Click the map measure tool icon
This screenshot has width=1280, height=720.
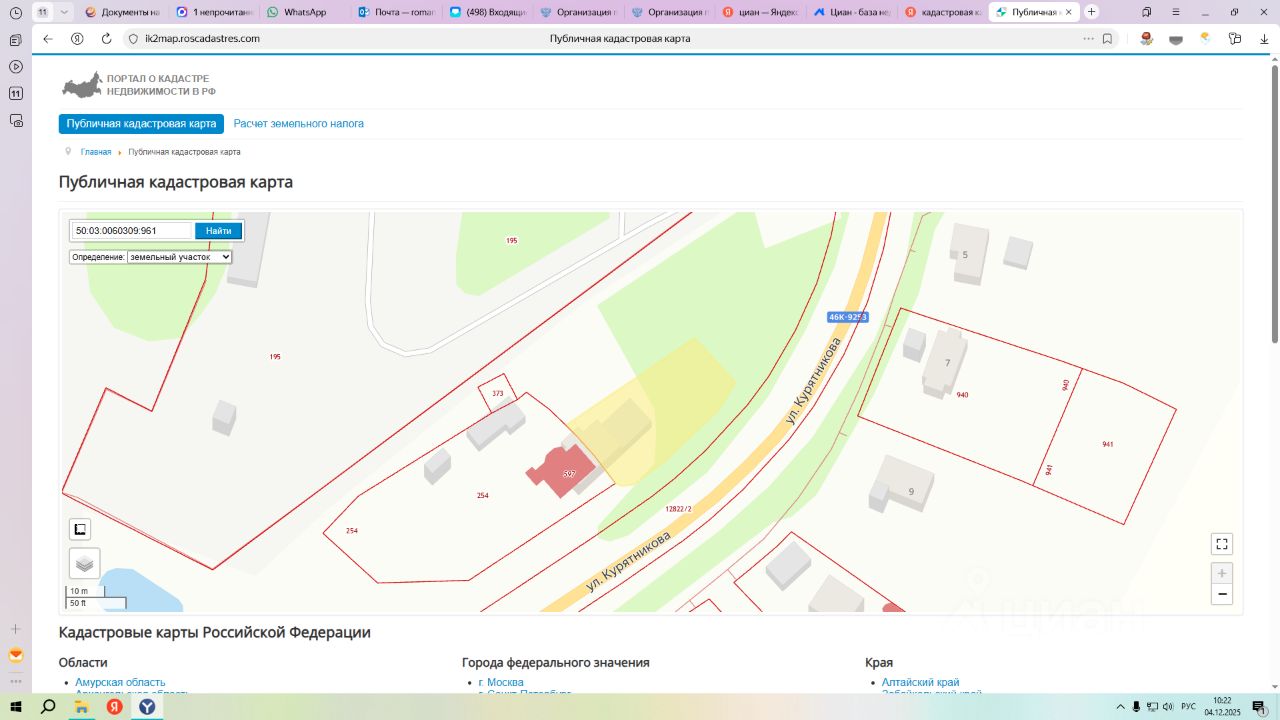(80, 529)
